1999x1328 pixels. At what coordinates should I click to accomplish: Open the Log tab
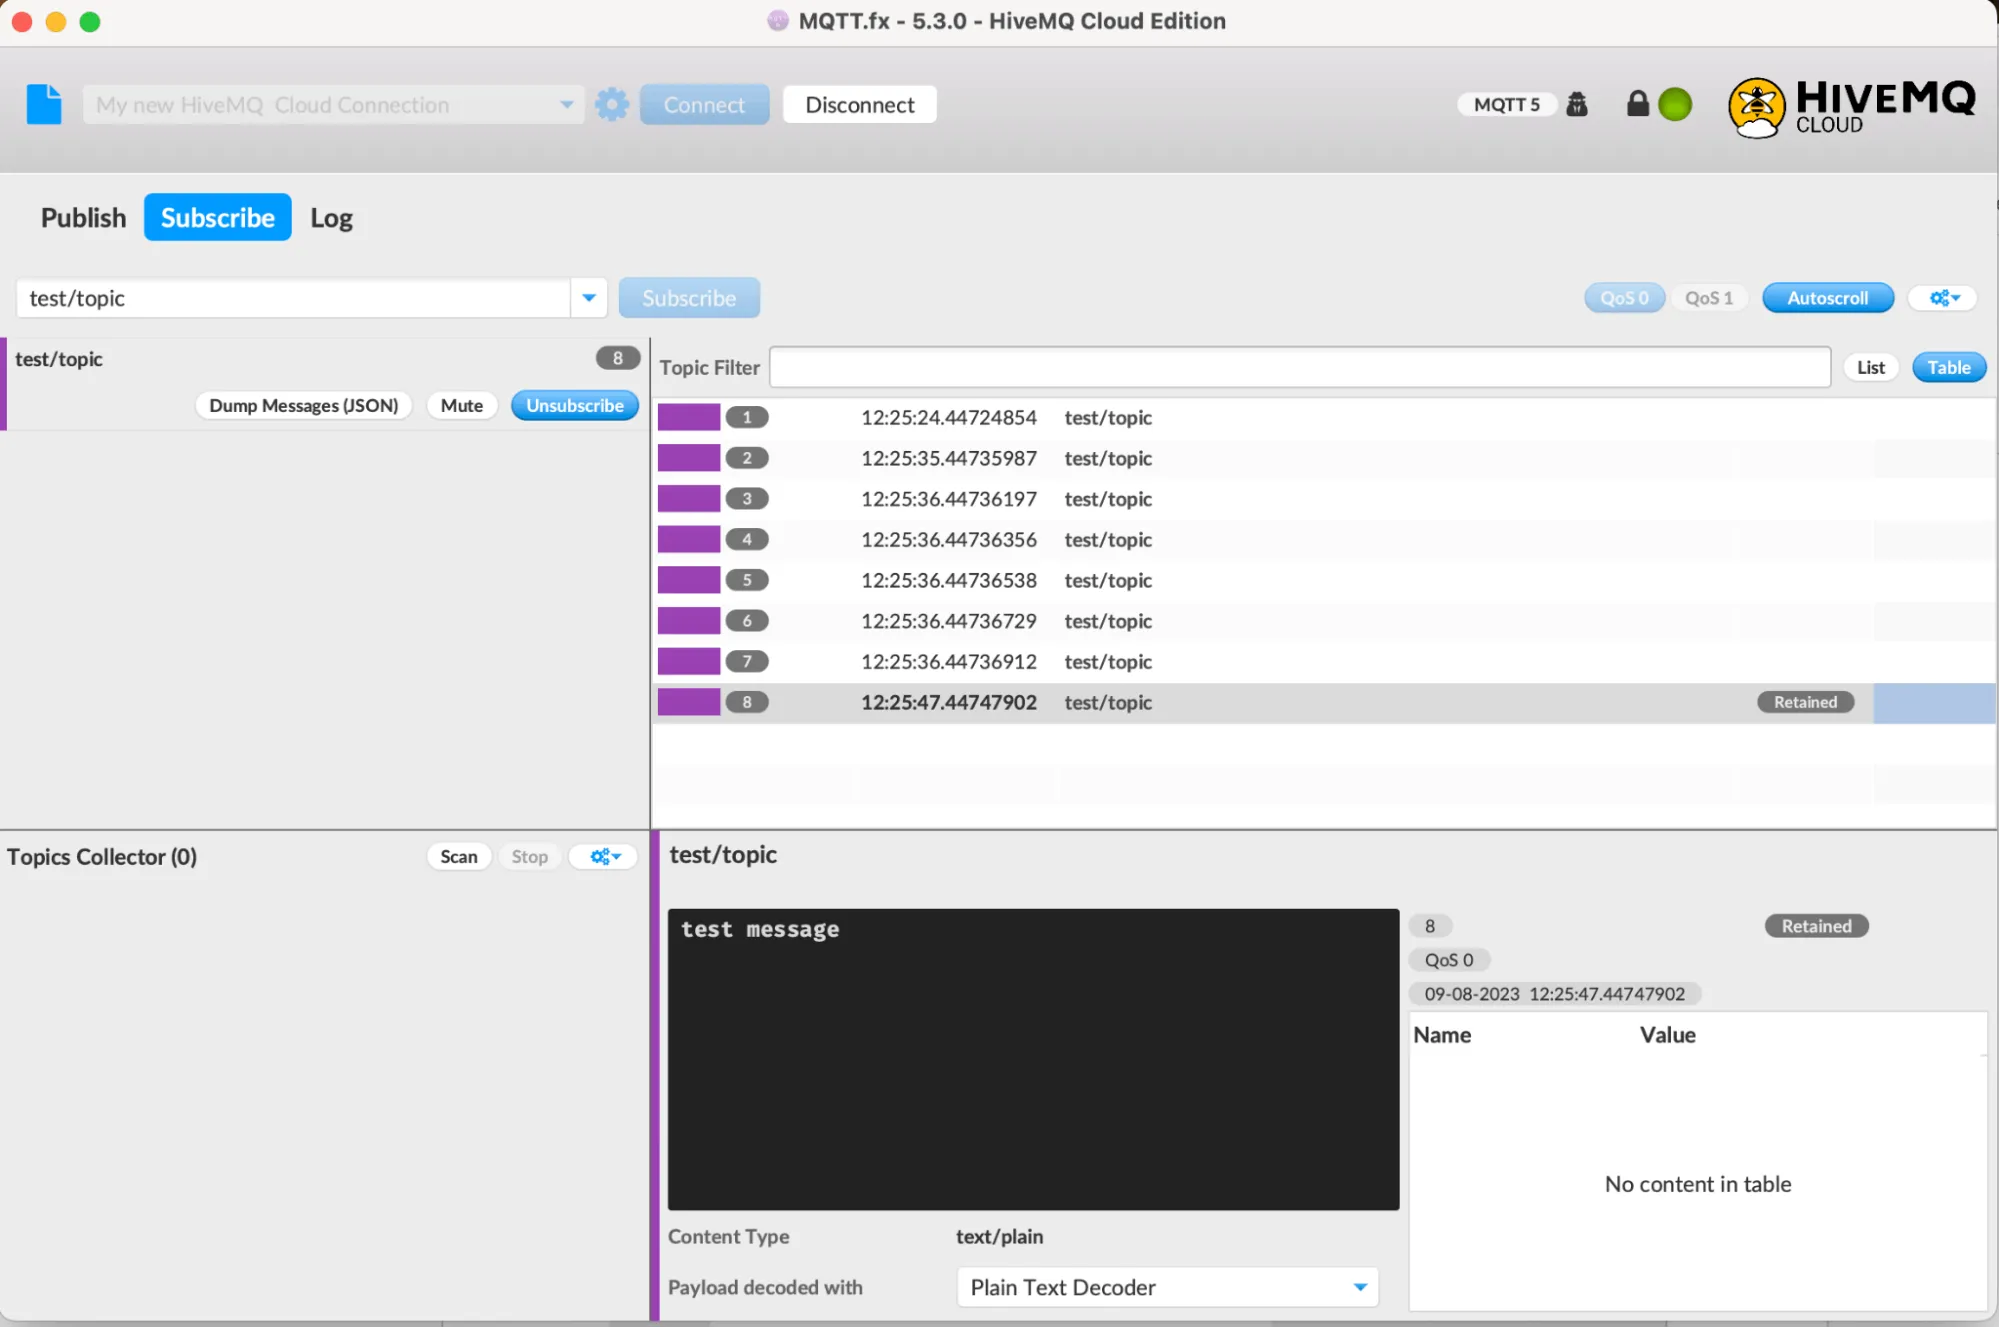coord(331,218)
